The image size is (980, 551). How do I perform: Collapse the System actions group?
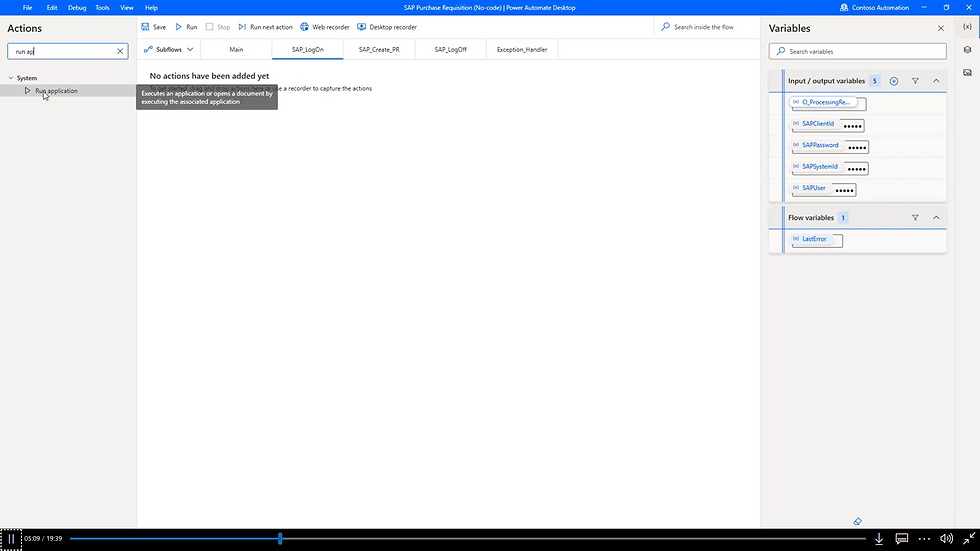click(x=11, y=78)
